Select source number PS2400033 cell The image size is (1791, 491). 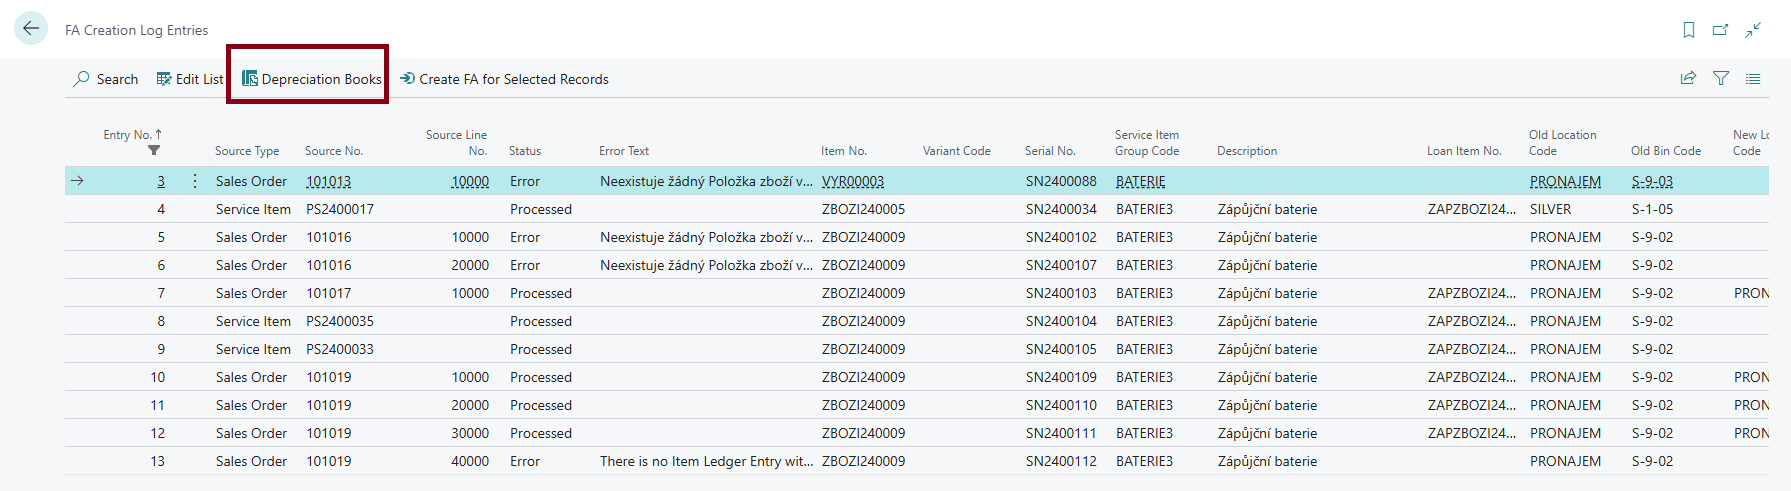[x=340, y=349]
